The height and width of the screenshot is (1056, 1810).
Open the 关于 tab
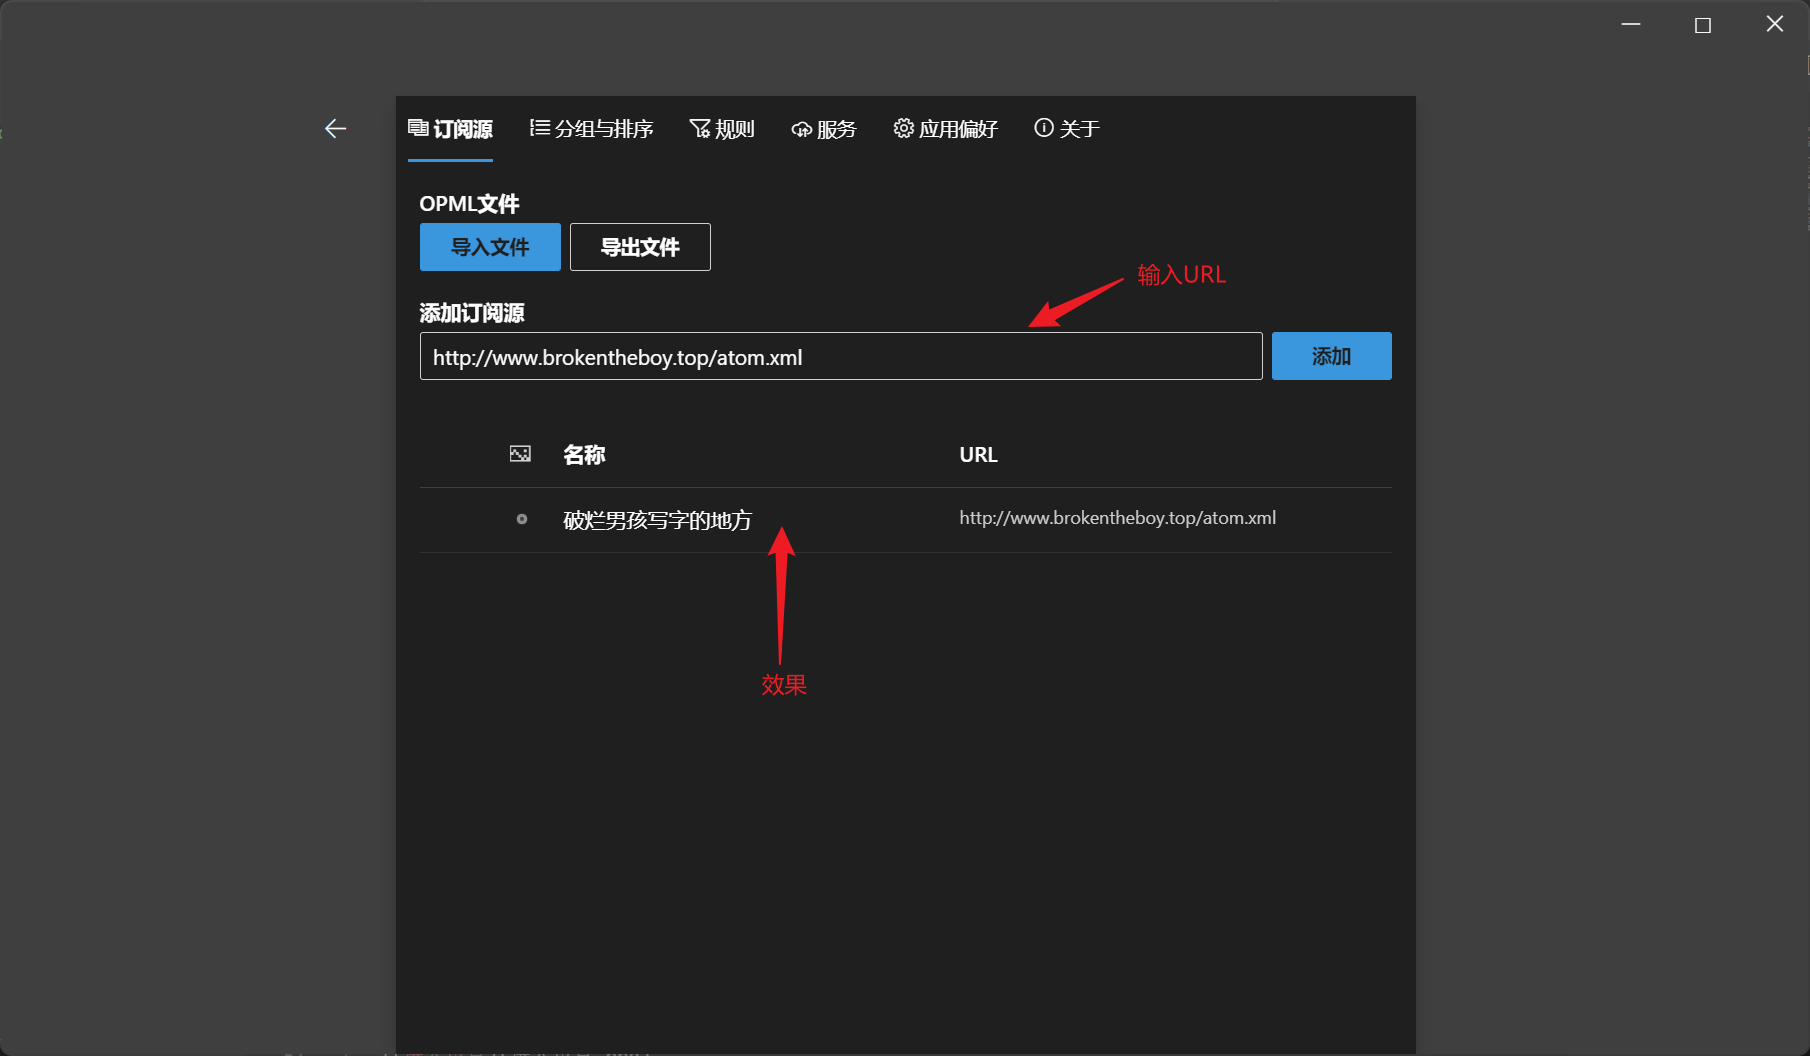pyautogui.click(x=1067, y=129)
